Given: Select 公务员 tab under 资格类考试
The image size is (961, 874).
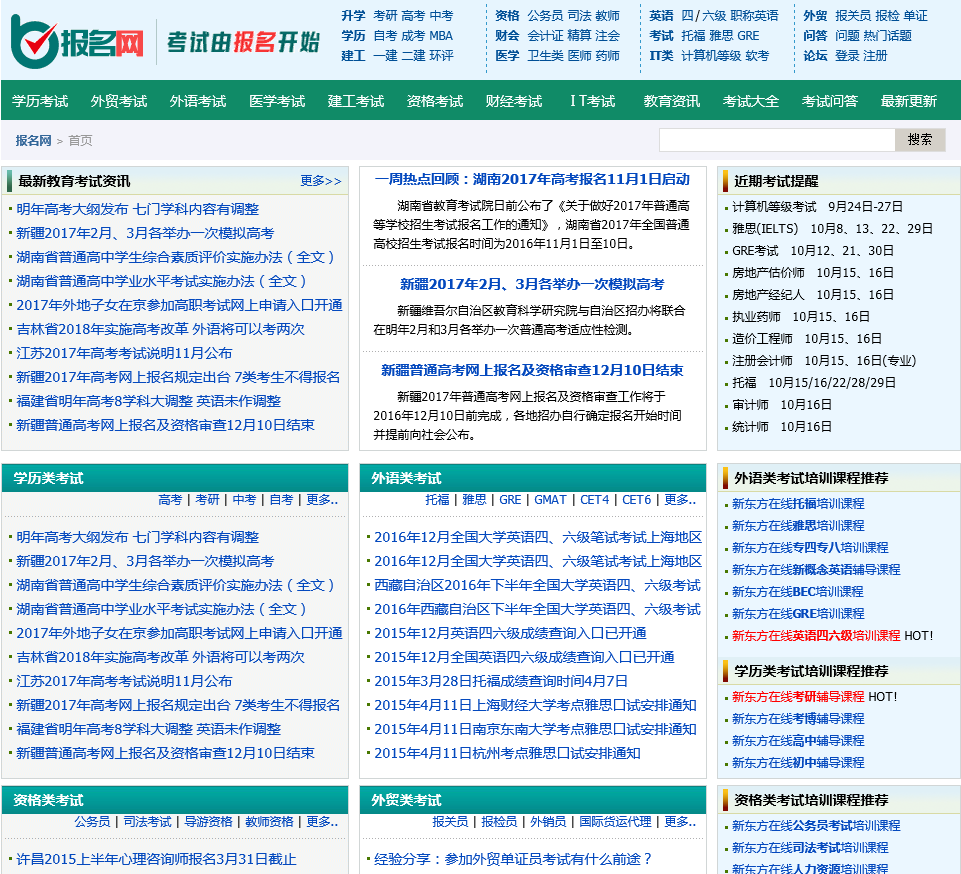Looking at the screenshot, I should click(x=93, y=822).
